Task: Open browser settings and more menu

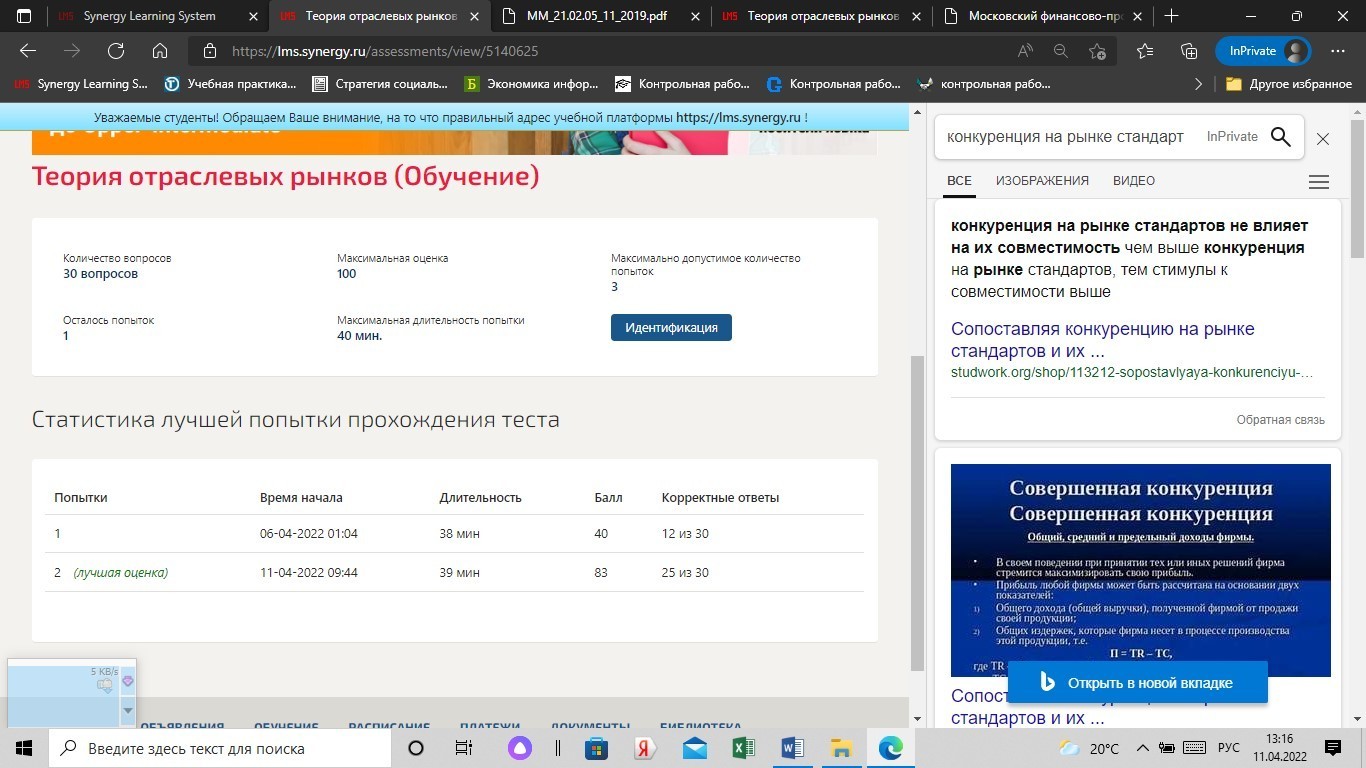Action: tap(1338, 51)
